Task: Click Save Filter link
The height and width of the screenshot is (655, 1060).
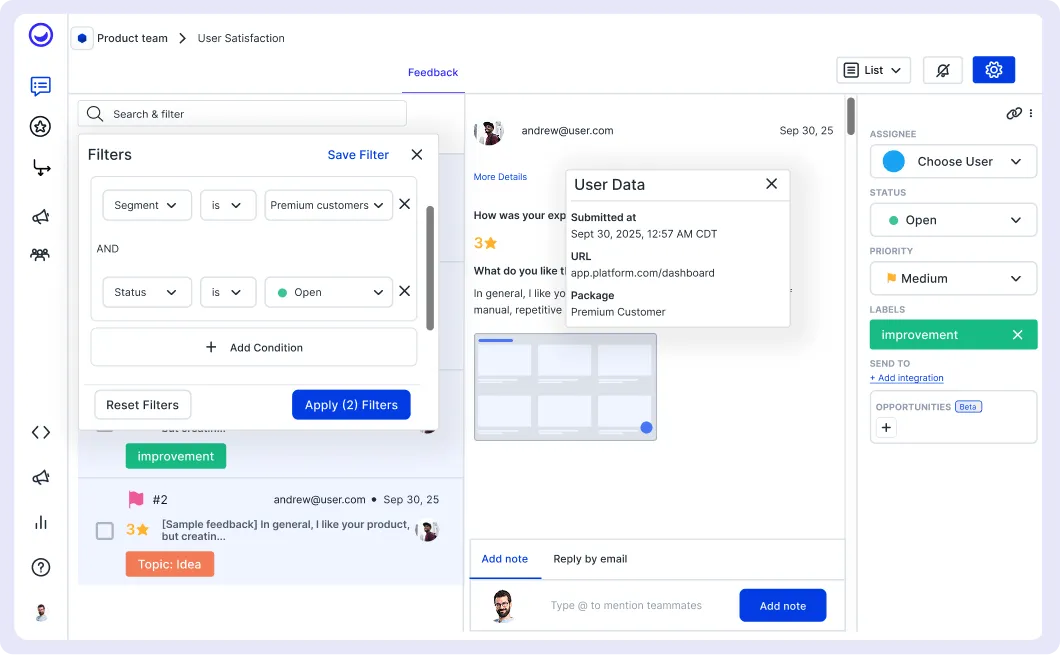Action: point(358,155)
